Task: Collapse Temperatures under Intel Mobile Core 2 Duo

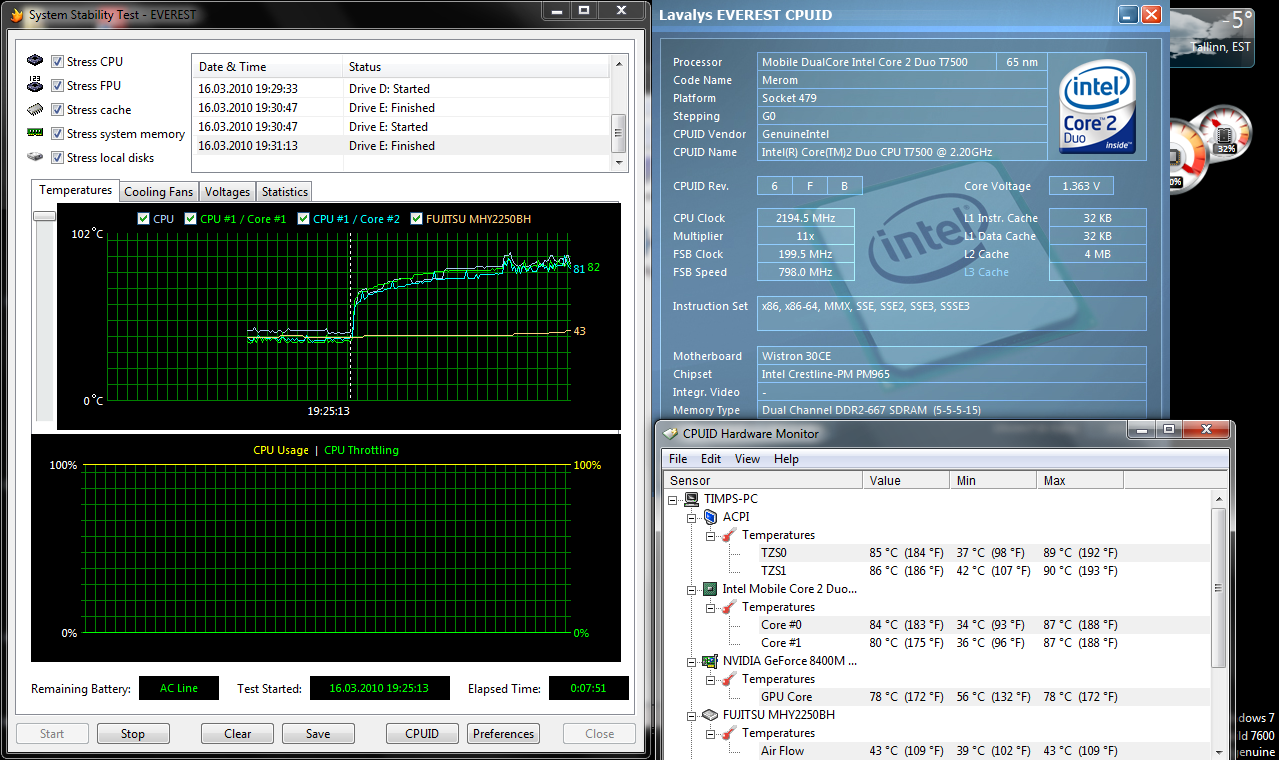Action: tap(710, 607)
